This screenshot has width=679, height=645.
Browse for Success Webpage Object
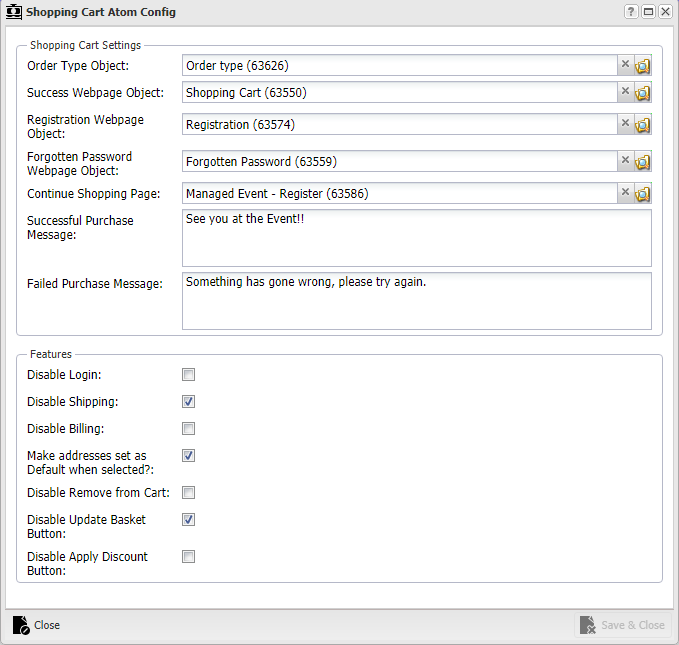(x=643, y=93)
